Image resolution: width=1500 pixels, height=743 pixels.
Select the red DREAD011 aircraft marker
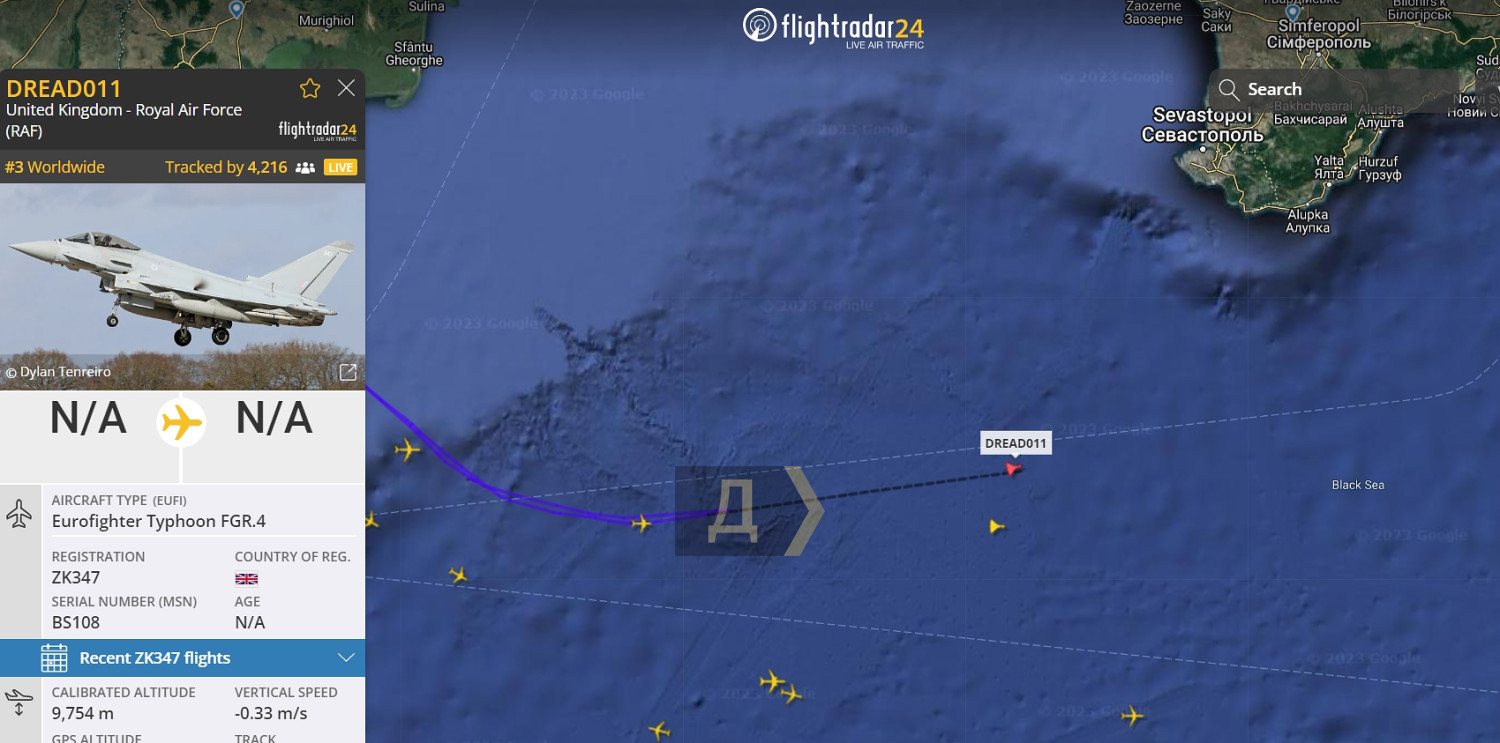(x=1014, y=468)
